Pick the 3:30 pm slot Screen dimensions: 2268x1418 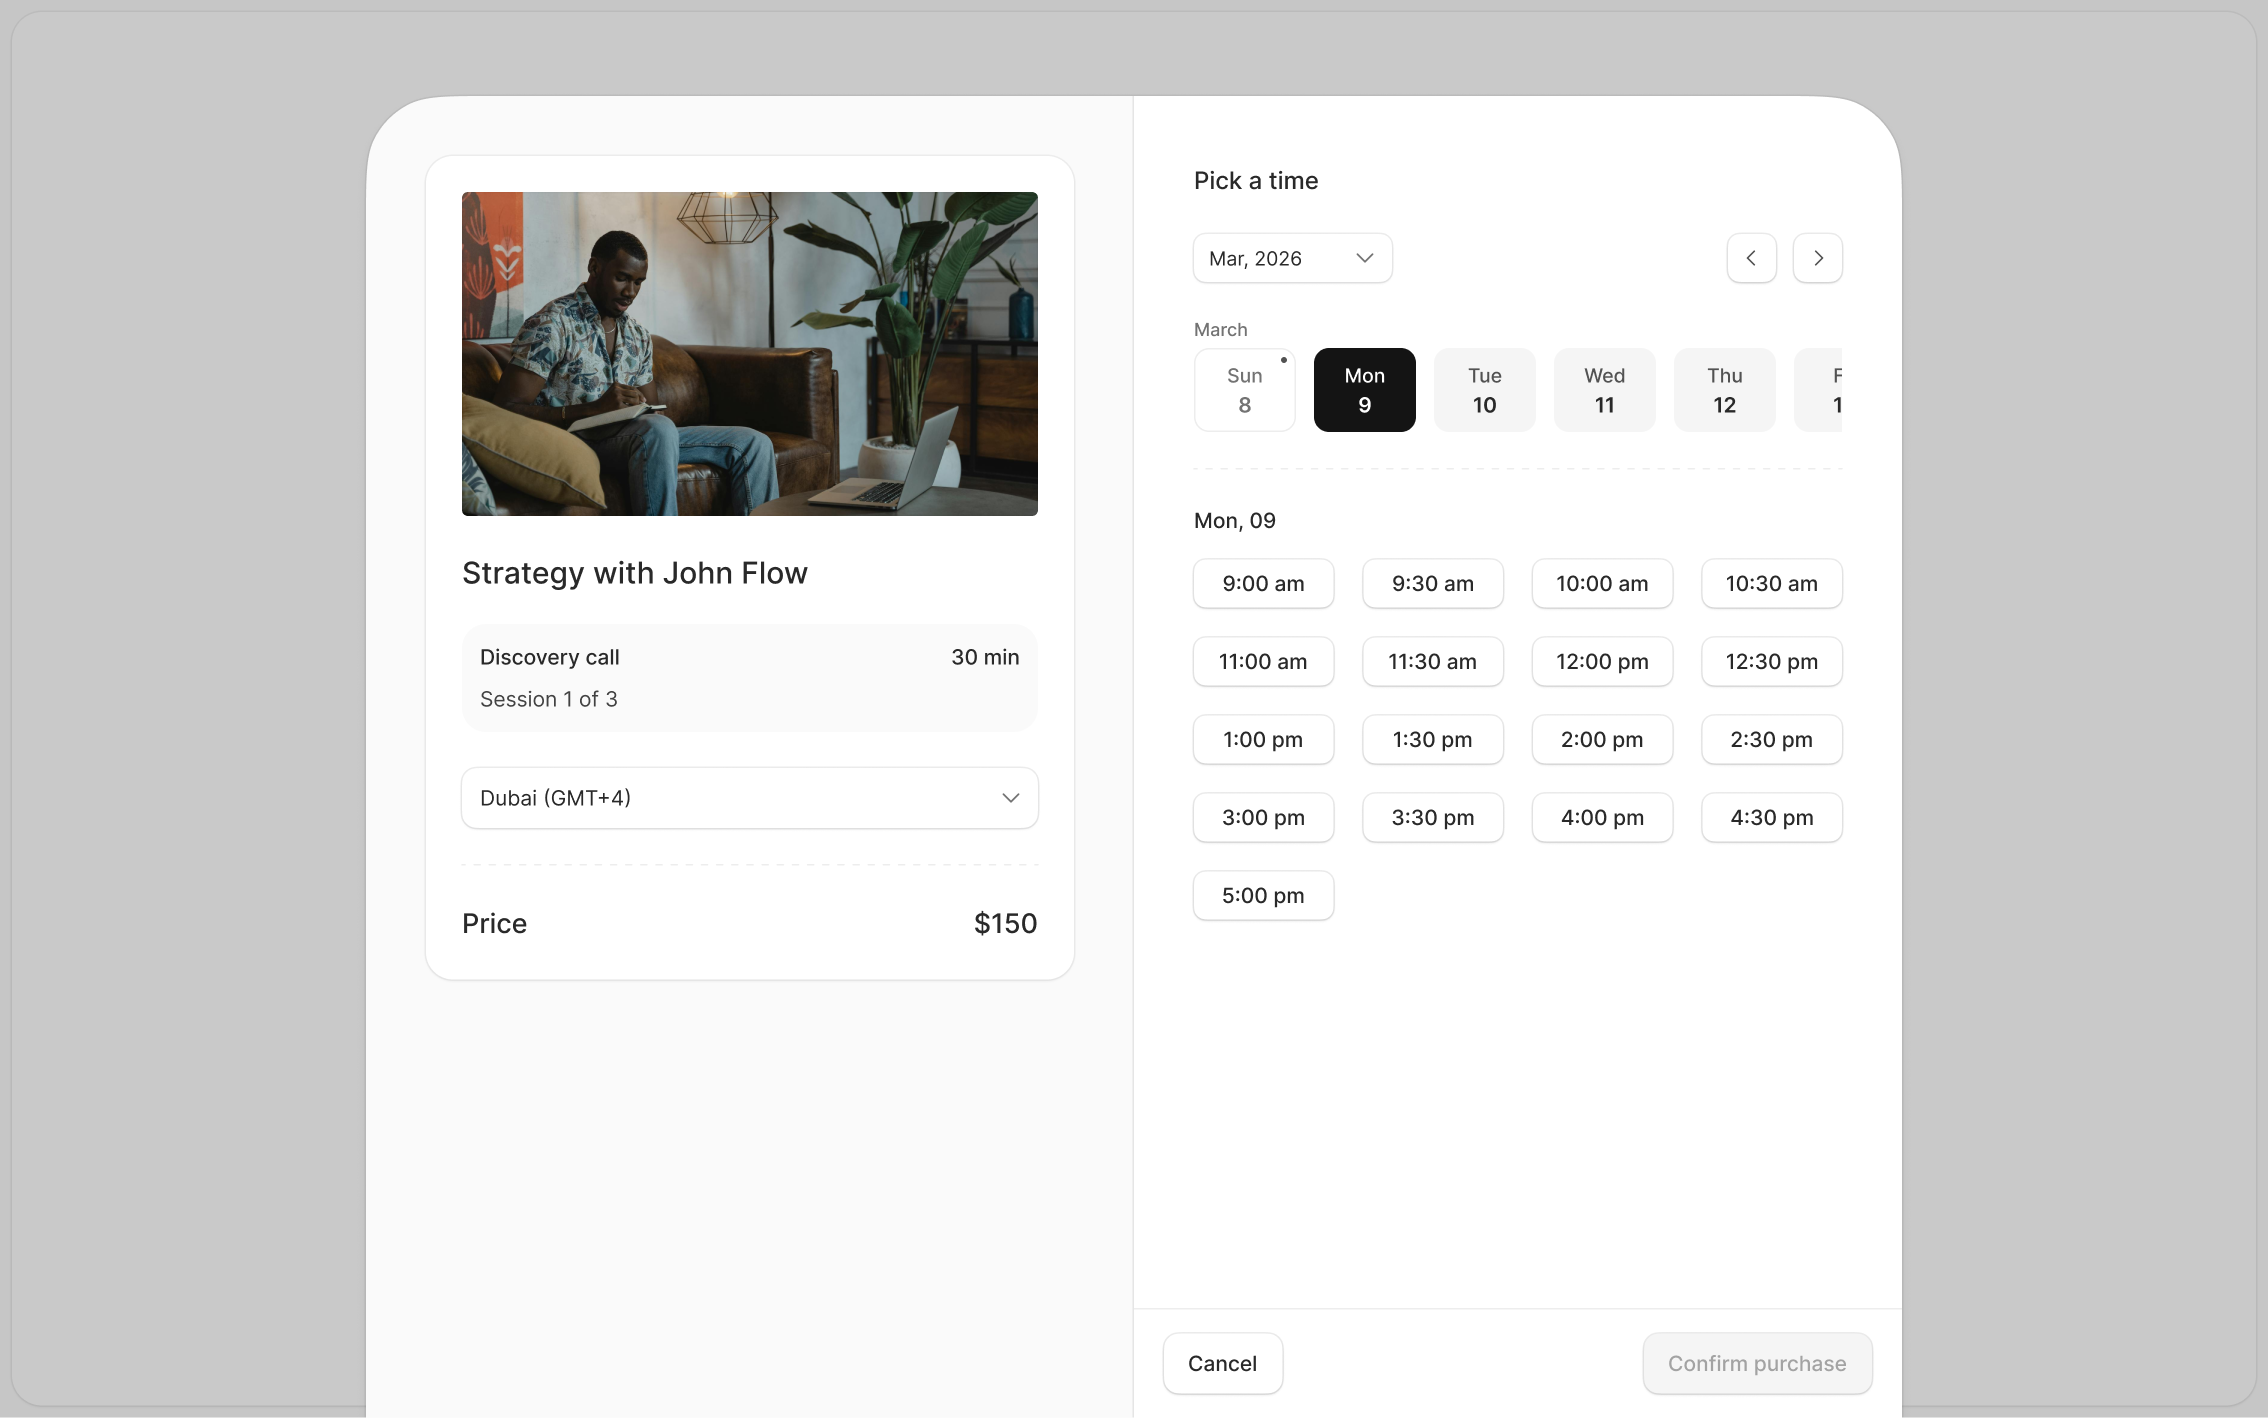(x=1432, y=818)
